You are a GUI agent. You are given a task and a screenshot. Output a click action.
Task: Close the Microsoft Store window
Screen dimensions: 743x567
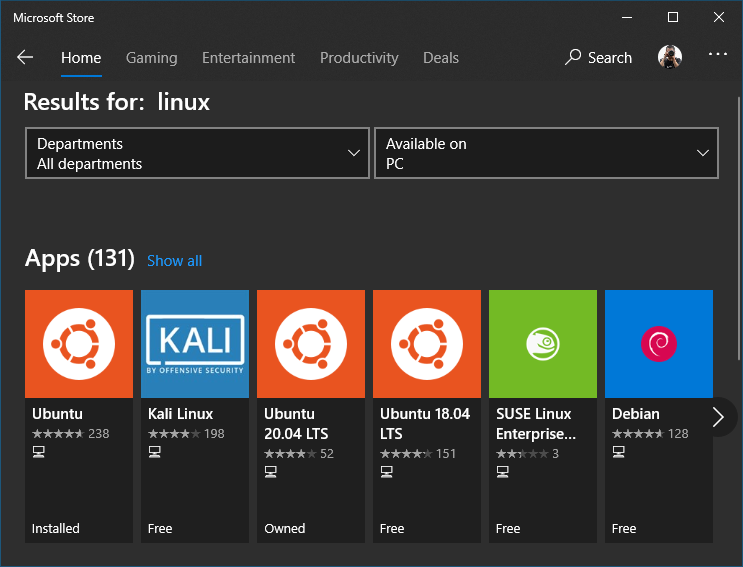[x=718, y=18]
